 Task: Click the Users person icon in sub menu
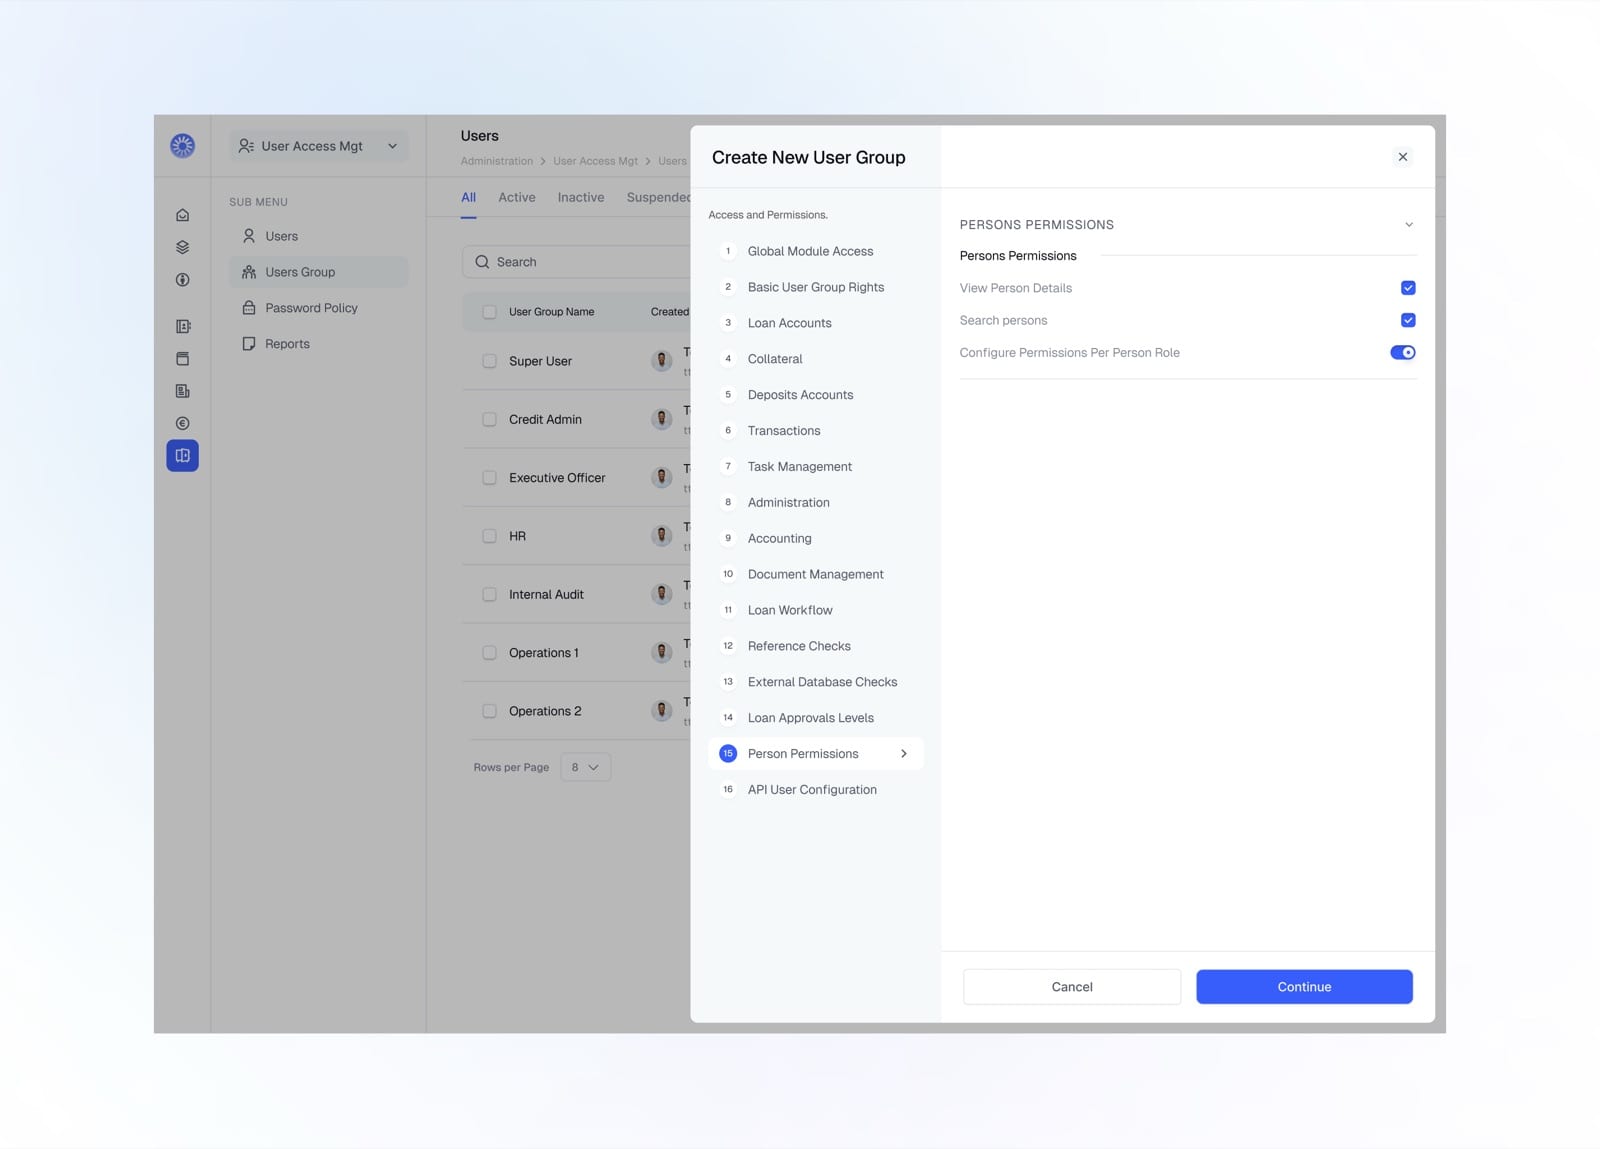pos(249,236)
